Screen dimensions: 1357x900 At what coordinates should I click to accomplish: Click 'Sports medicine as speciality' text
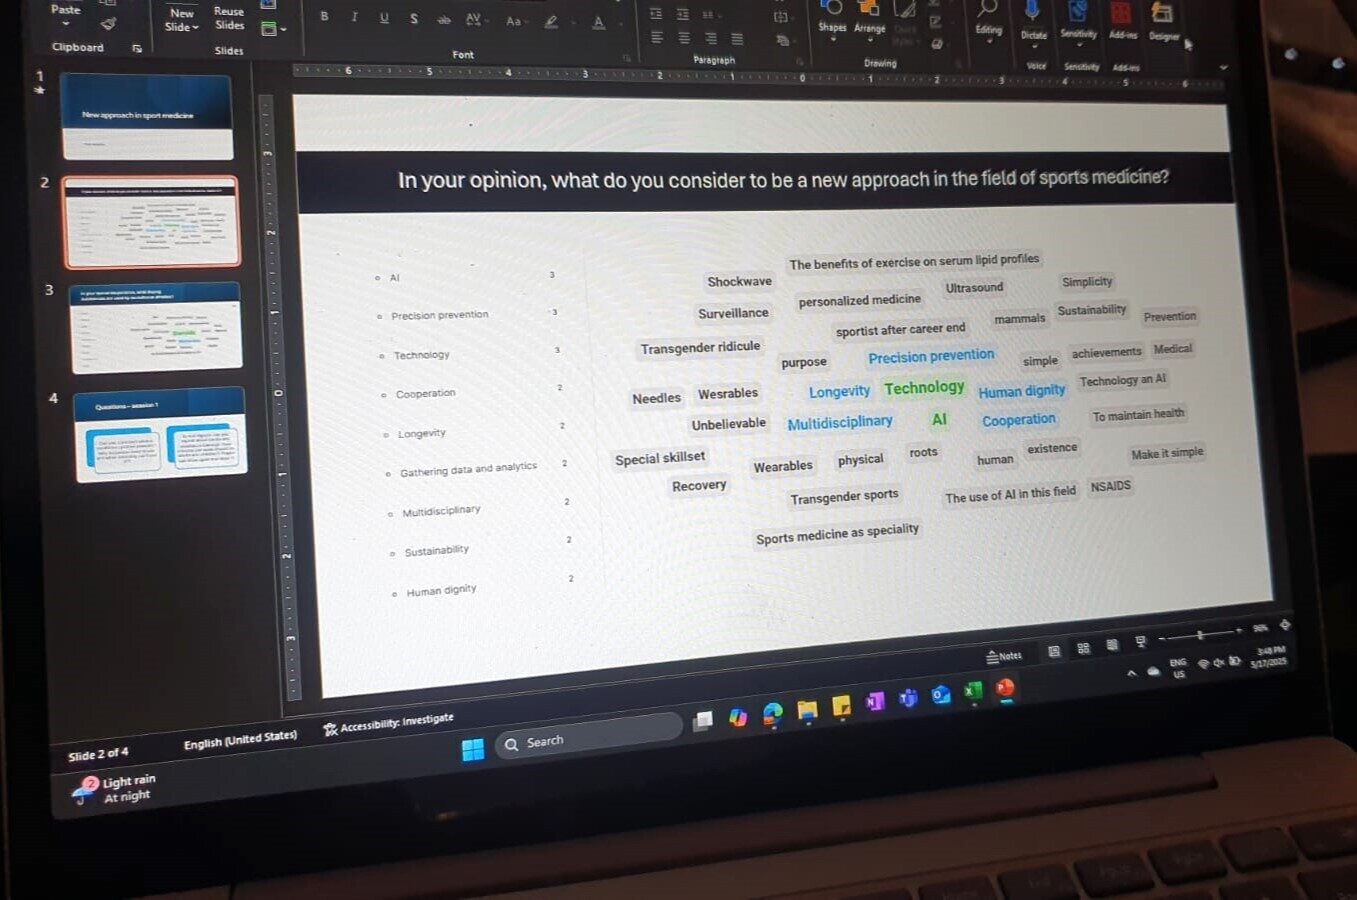837,534
